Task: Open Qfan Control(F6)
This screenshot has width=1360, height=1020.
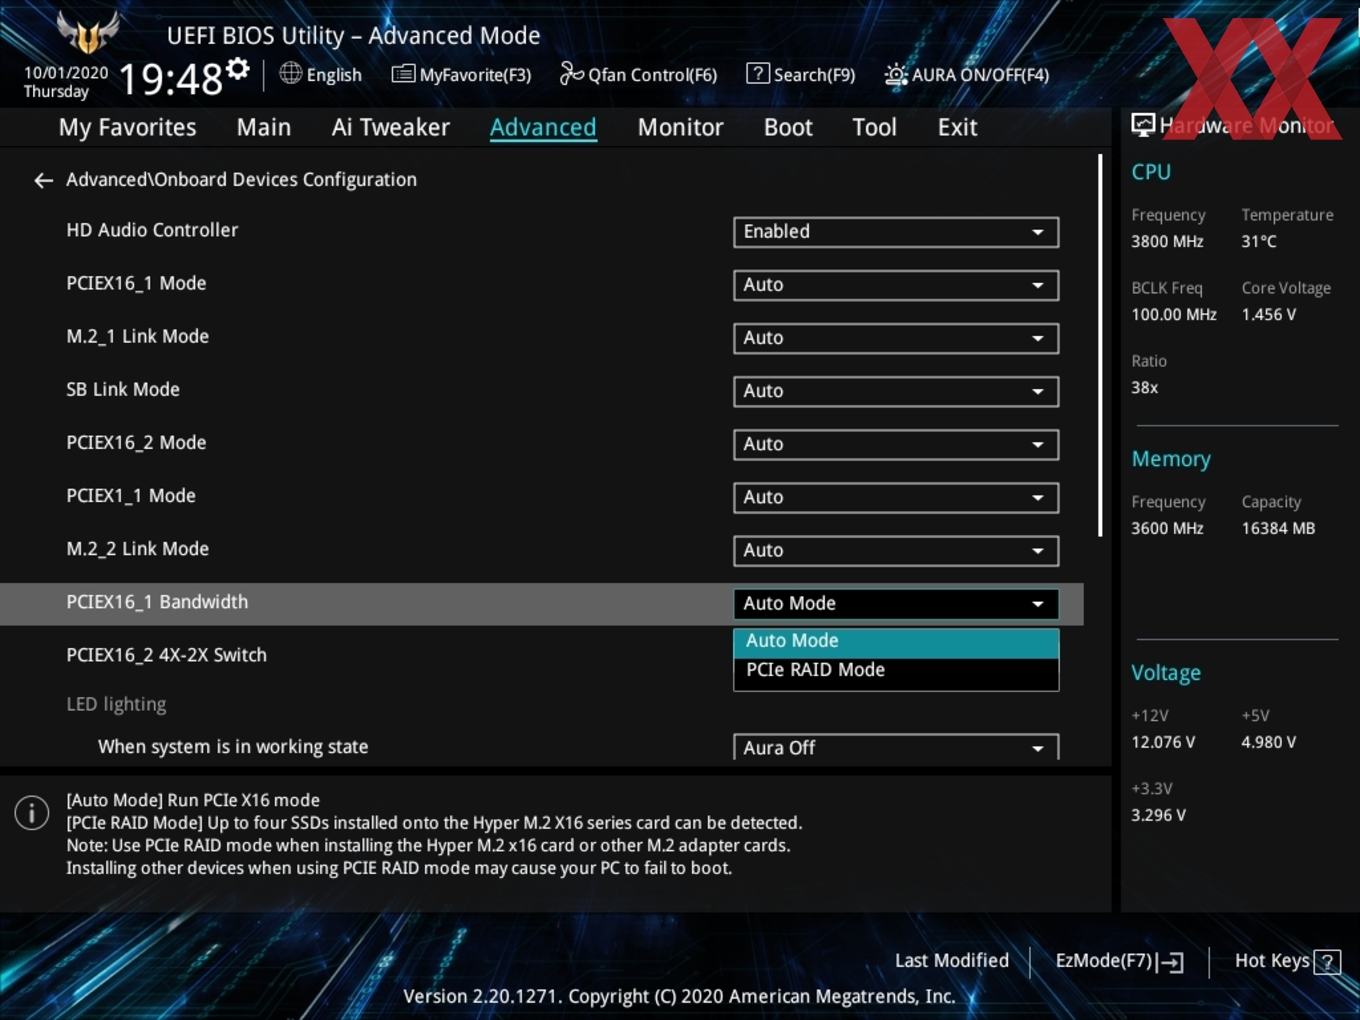Action: 638,74
